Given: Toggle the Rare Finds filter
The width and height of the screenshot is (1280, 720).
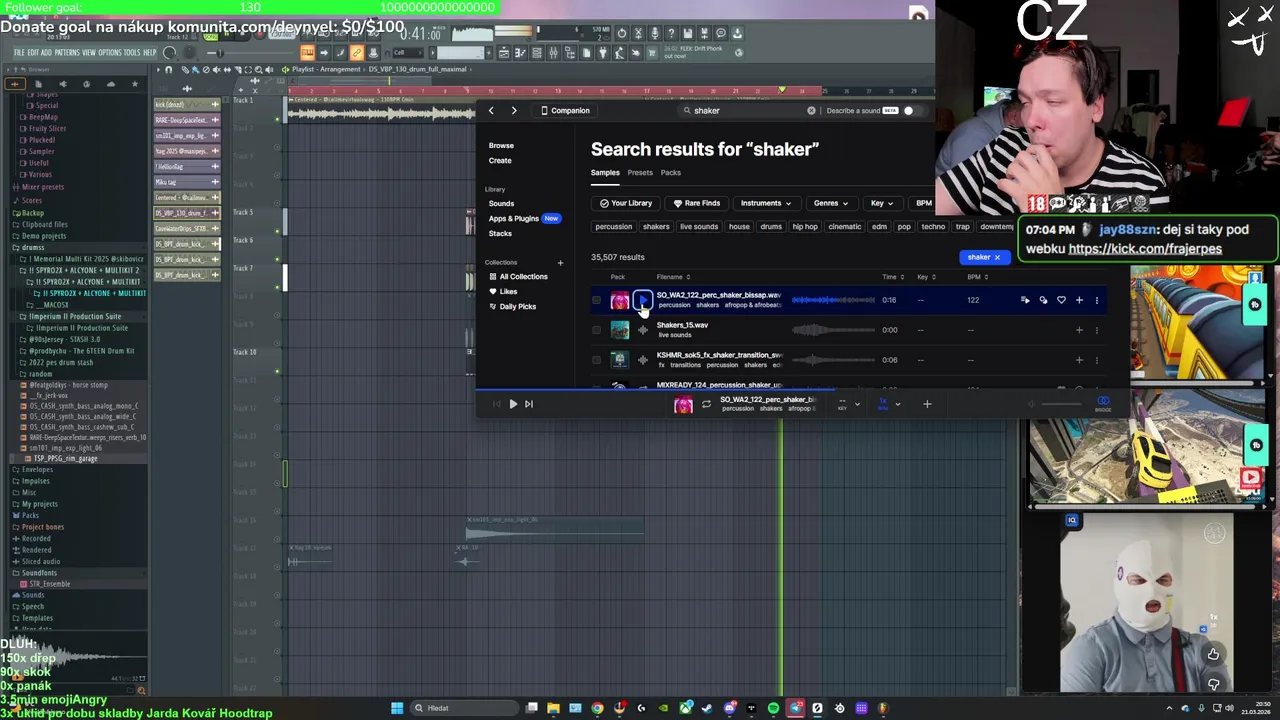Looking at the screenshot, I should point(696,204).
